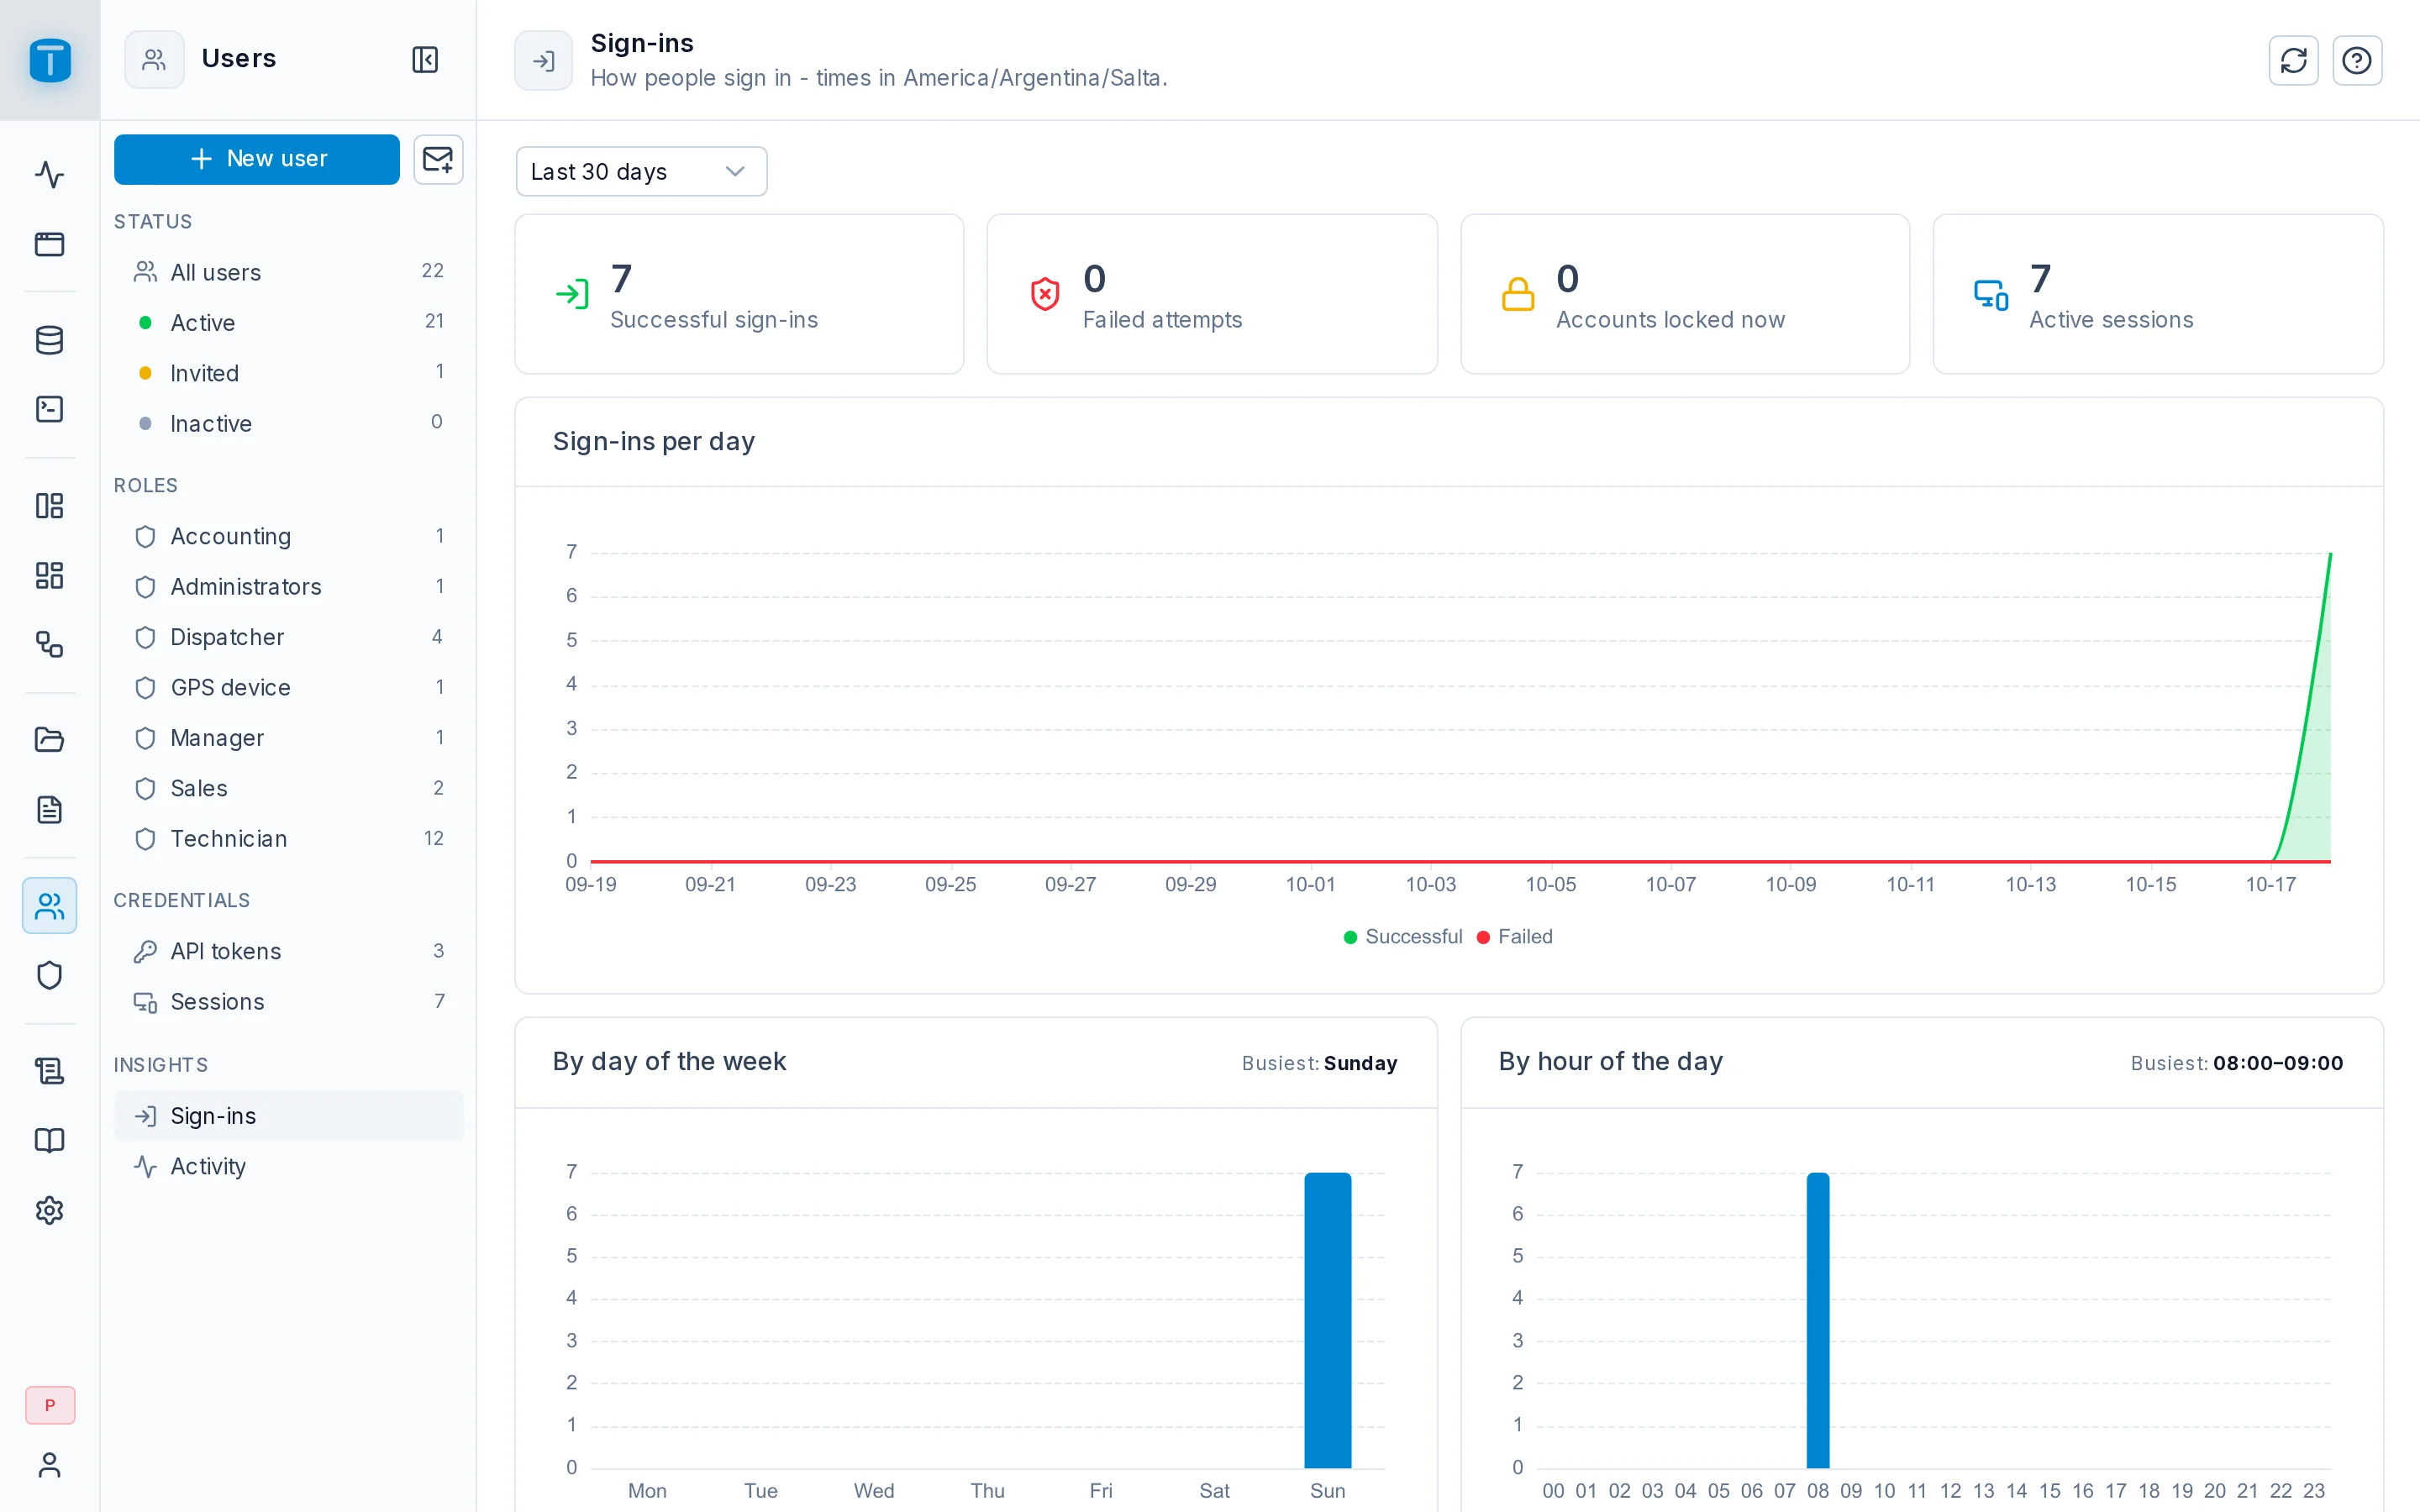Open the scroll log icon in left rail
The width and height of the screenshot is (2420, 1512).
[49, 1071]
